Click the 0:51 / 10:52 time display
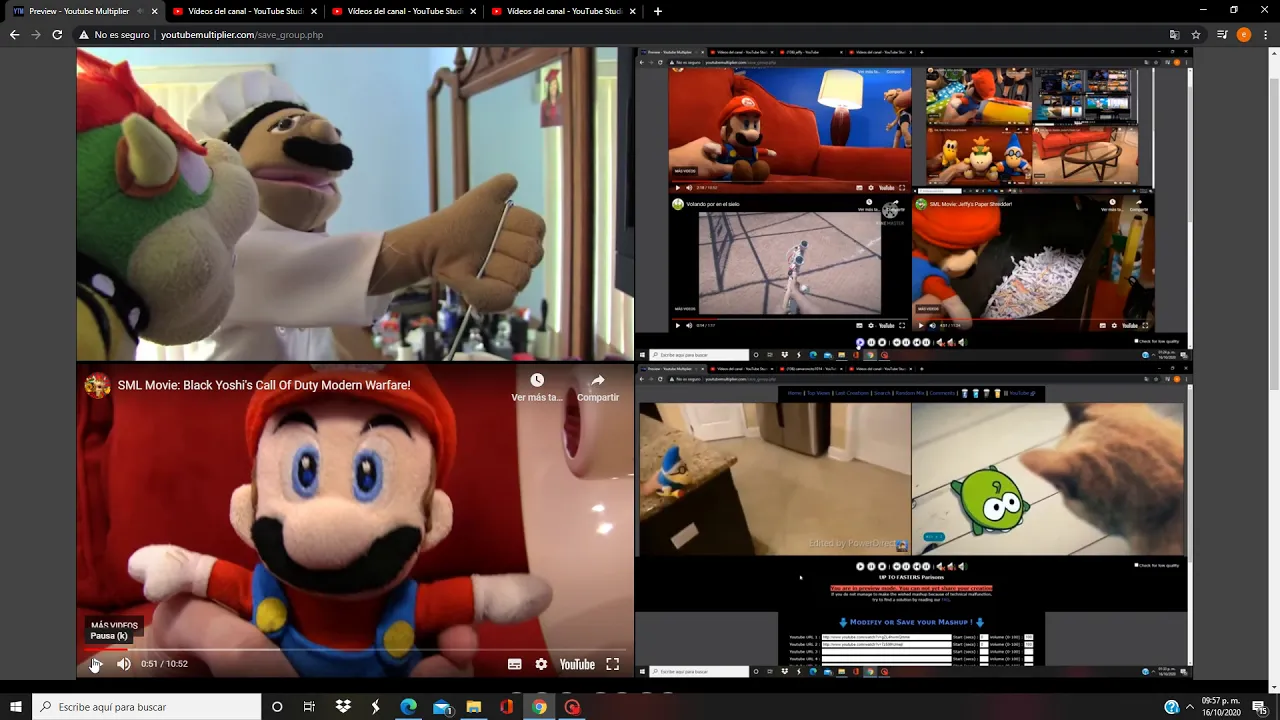 click(x=164, y=664)
